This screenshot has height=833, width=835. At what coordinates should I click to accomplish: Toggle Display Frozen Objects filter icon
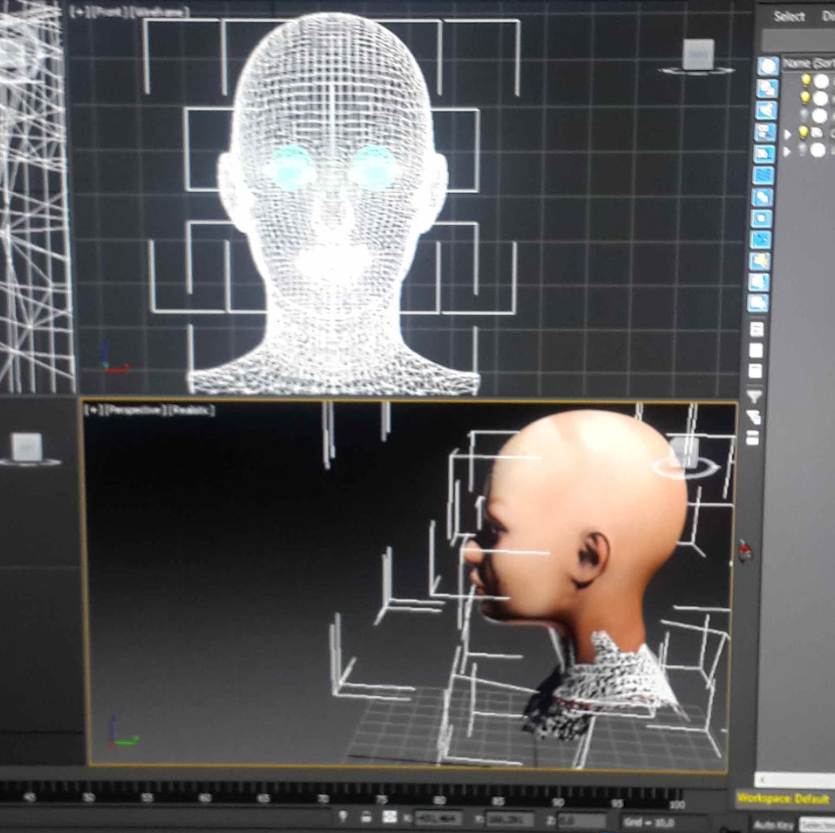759,282
